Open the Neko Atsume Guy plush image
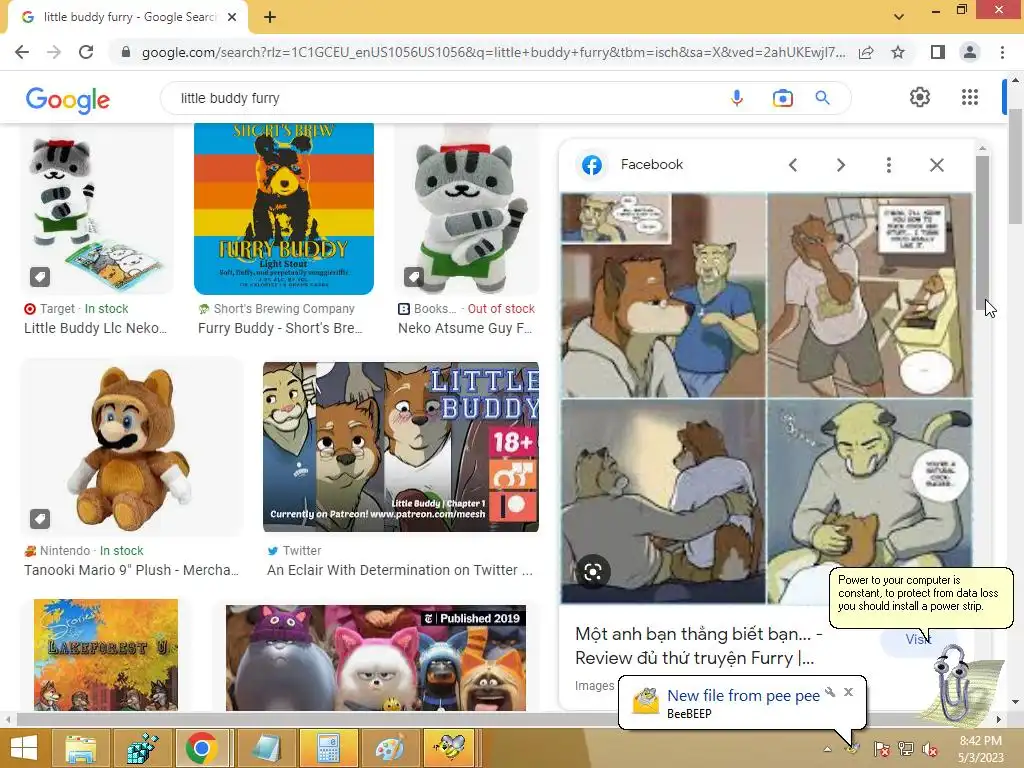1024x768 pixels. [467, 209]
